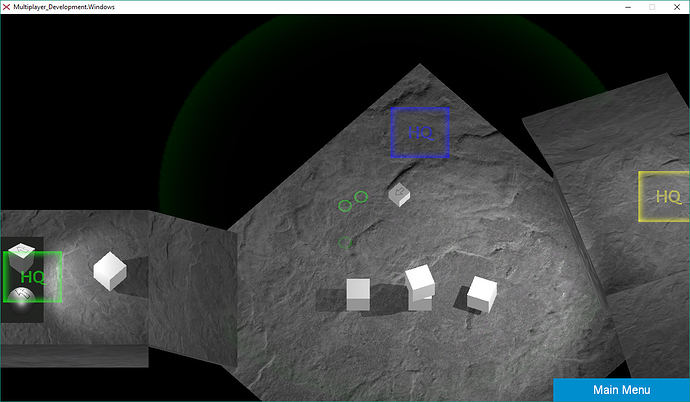Viewport: 690px width, 402px height.
Task: Minimize the Multiplayer_Development window
Action: pos(628,7)
